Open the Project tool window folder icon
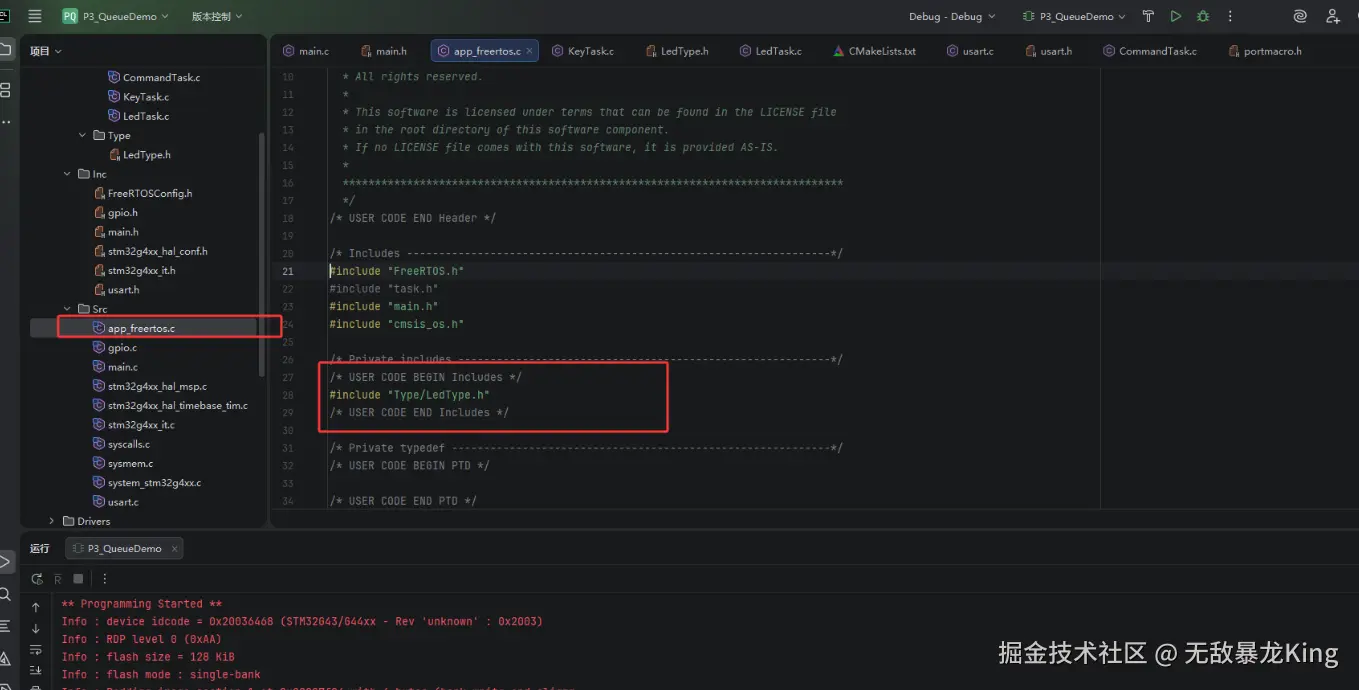 [x=6, y=50]
